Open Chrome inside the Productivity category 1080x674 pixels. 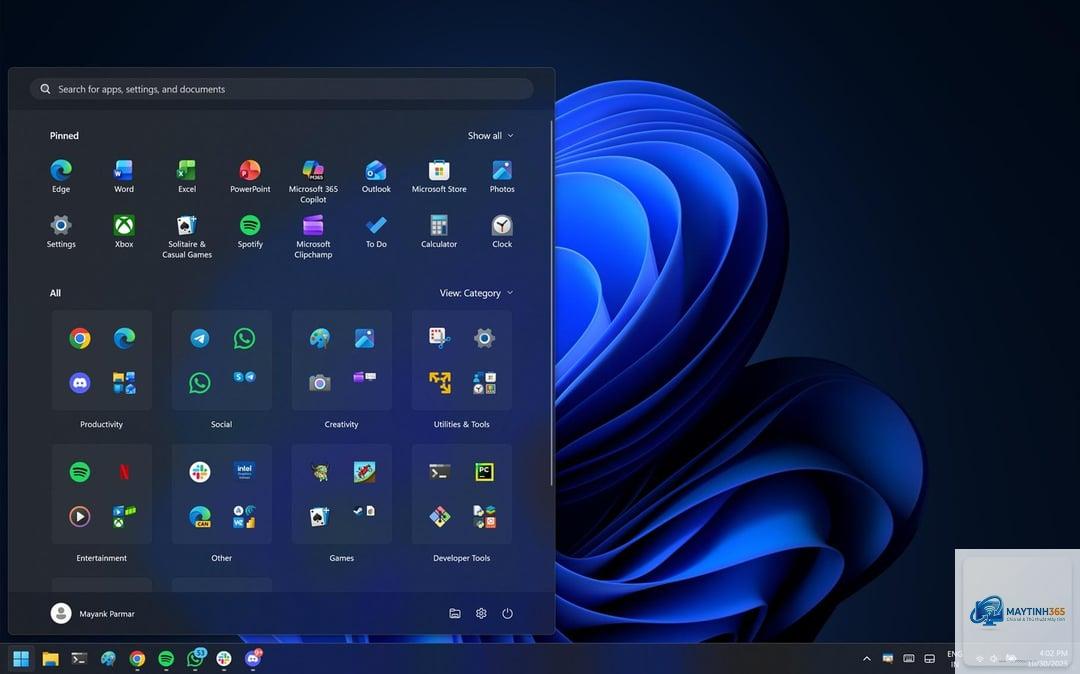click(80, 338)
